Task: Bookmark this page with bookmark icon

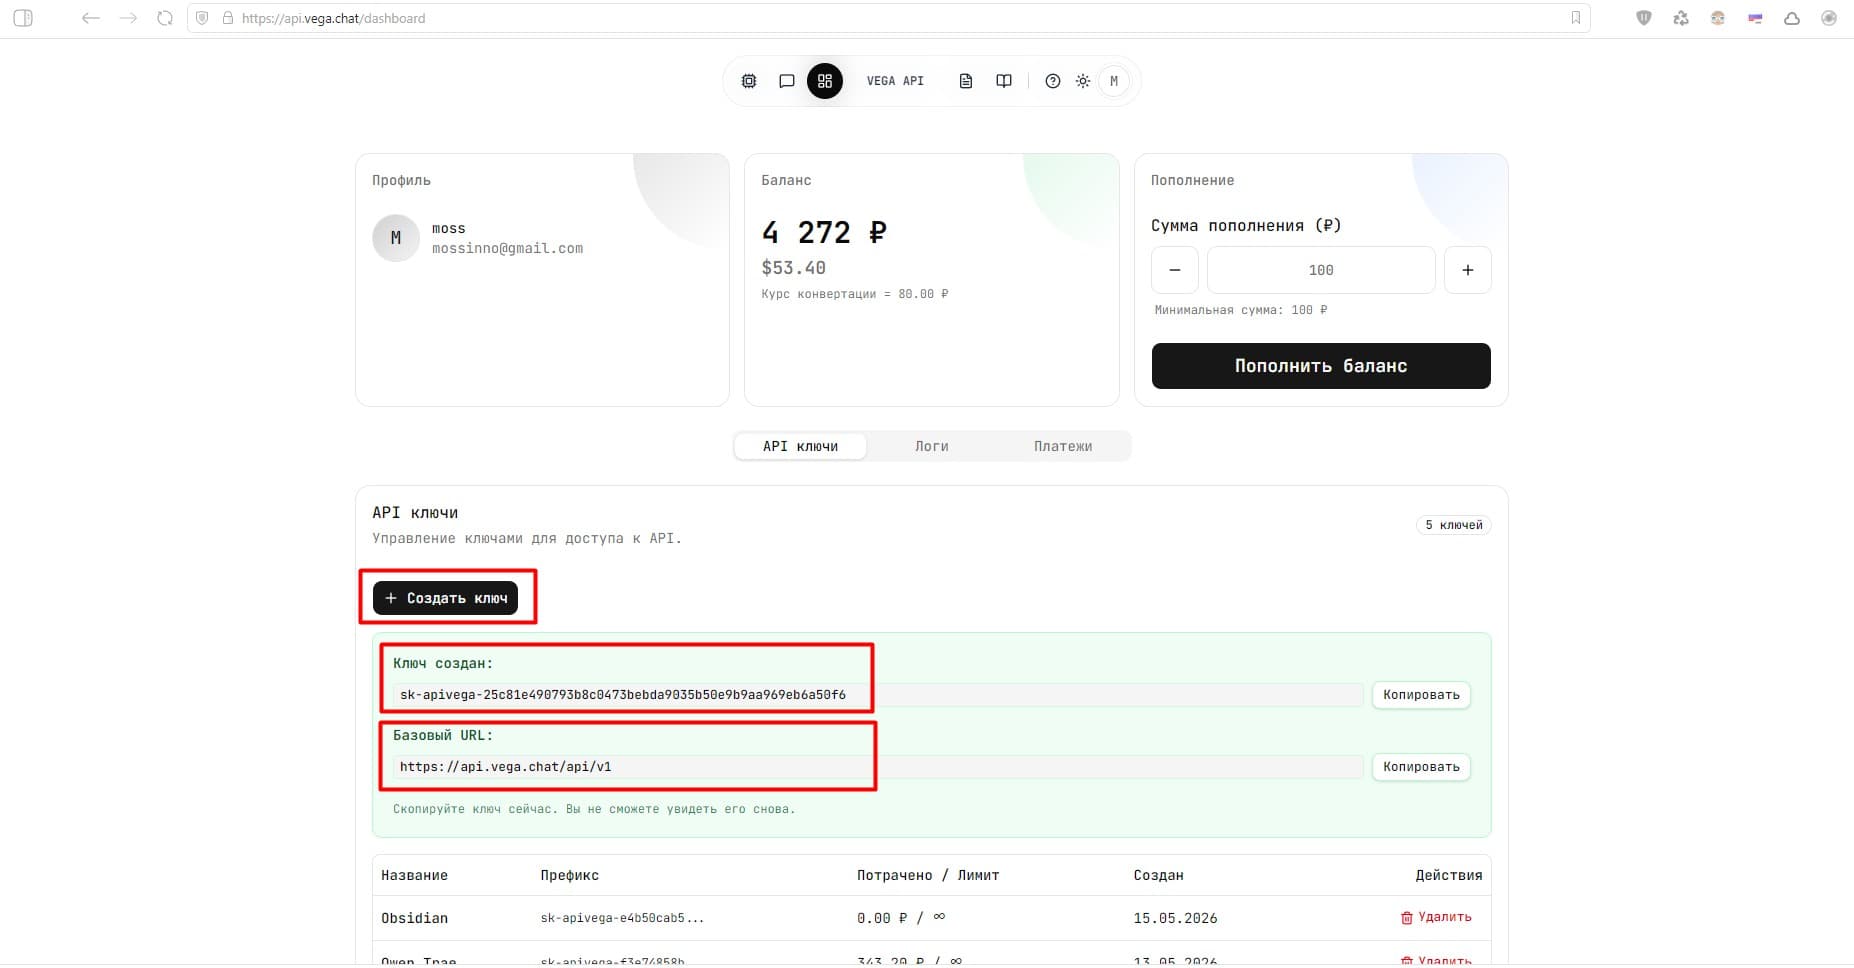Action: pos(1576,18)
